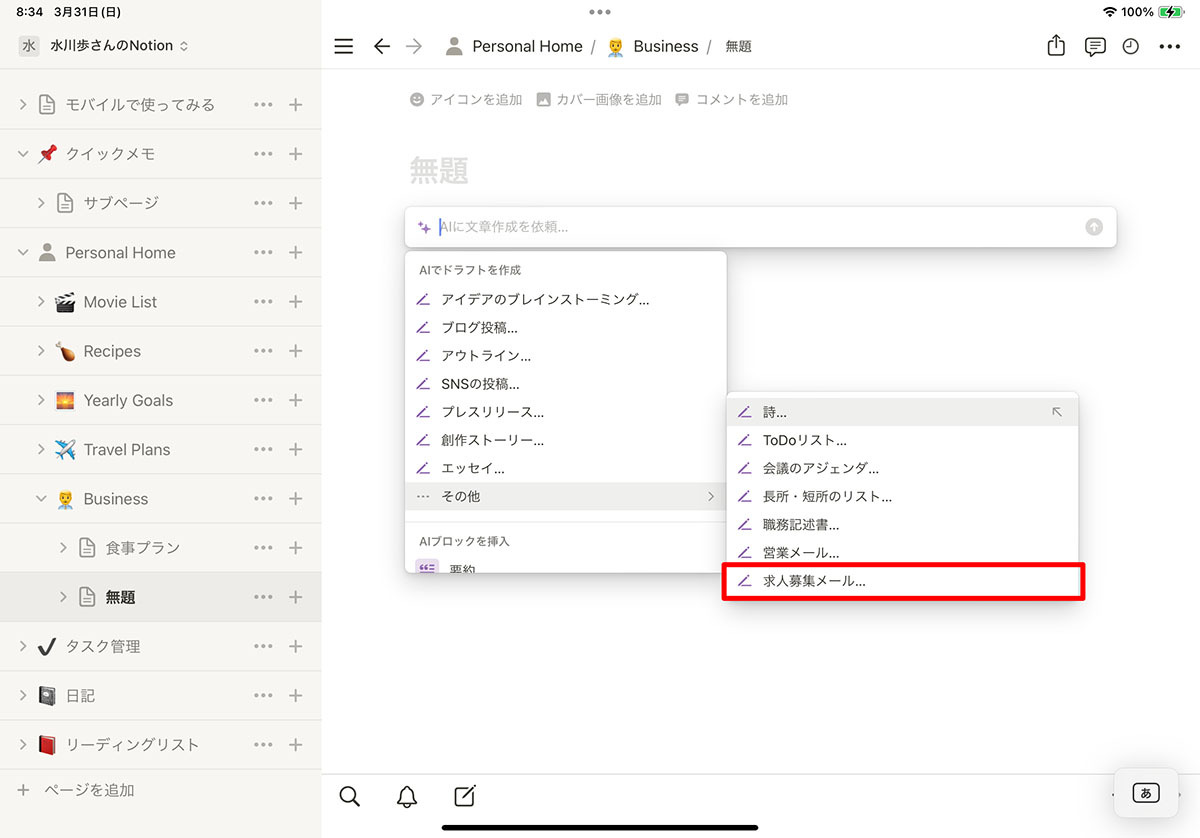Select 職務記述書 in the submenu
1200x838 pixels.
pyautogui.click(x=902, y=524)
